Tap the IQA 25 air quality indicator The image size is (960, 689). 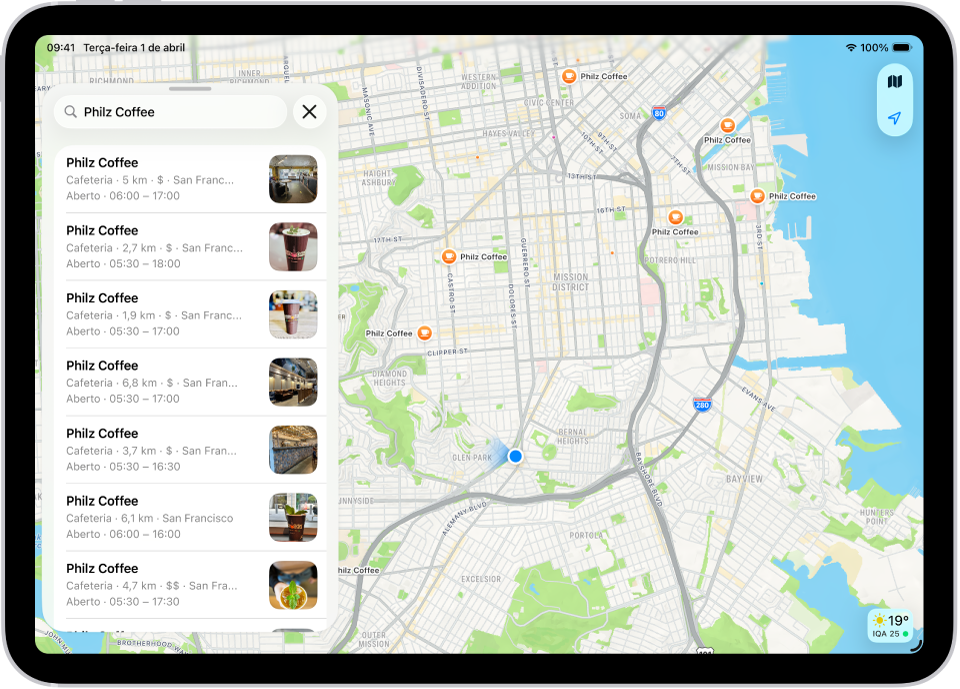pyautogui.click(x=884, y=633)
